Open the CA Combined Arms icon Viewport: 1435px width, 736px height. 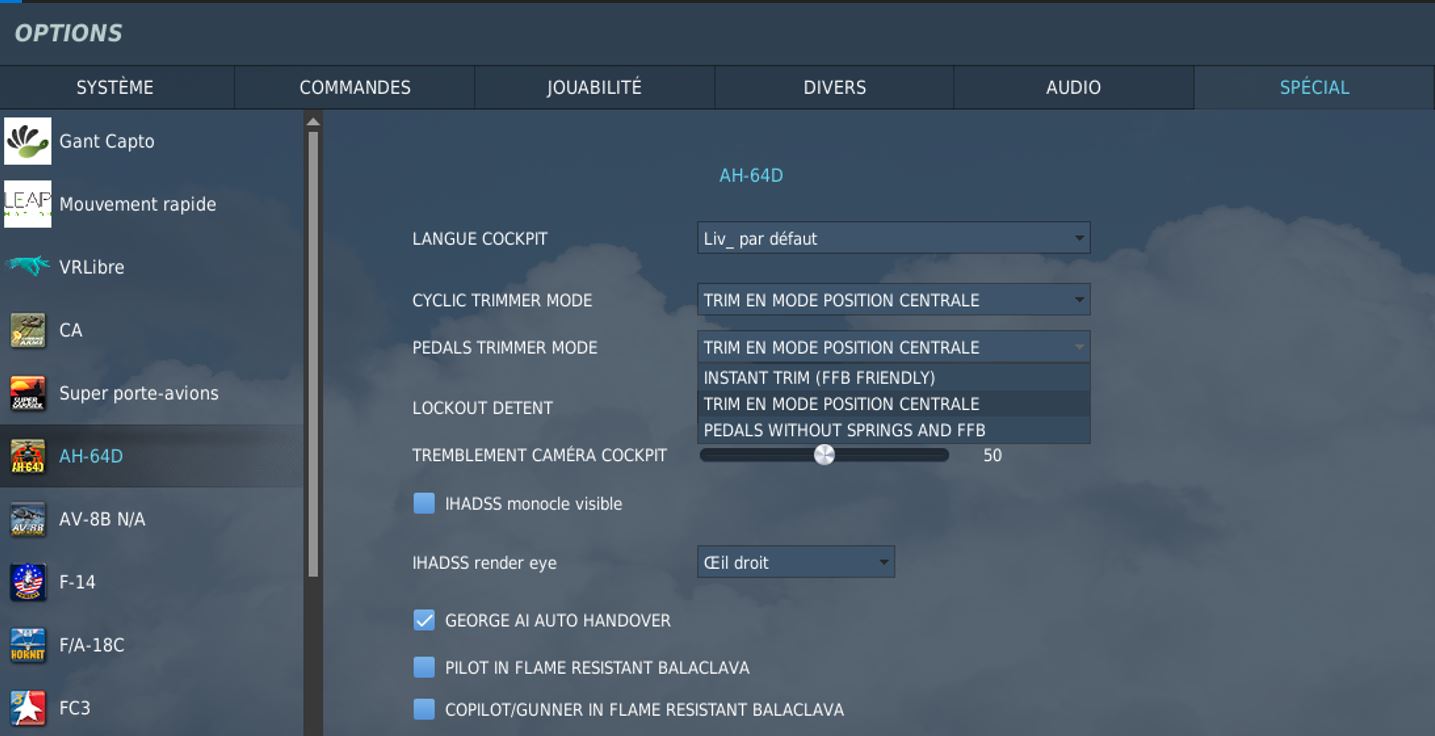27,330
